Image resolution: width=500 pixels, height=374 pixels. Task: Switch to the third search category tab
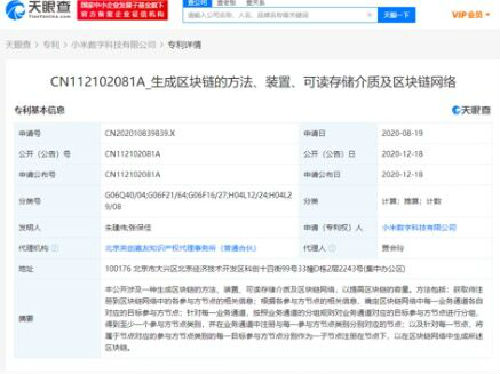[x=256, y=3]
